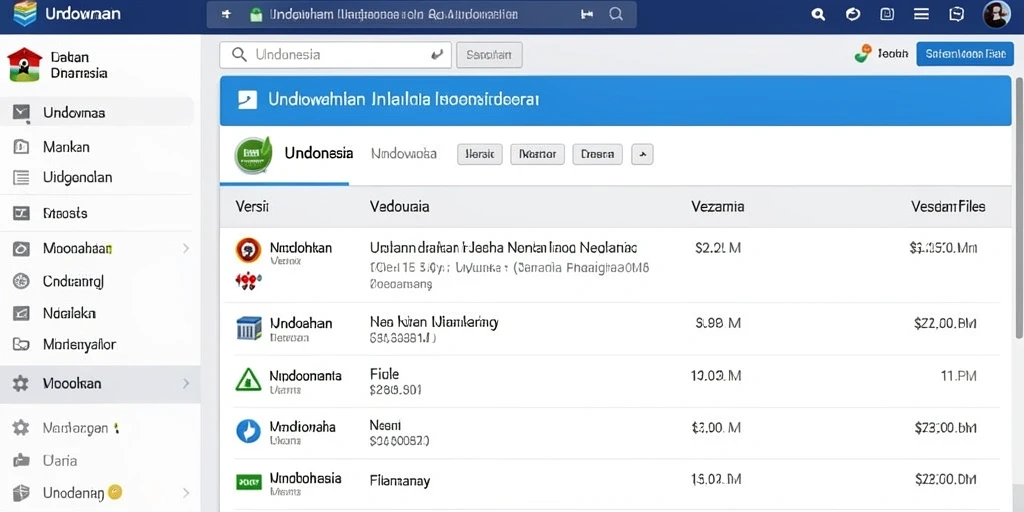Viewport: 1024px width, 512px height.
Task: Click the list icon next to Uidgenolan
Action: coord(22,177)
